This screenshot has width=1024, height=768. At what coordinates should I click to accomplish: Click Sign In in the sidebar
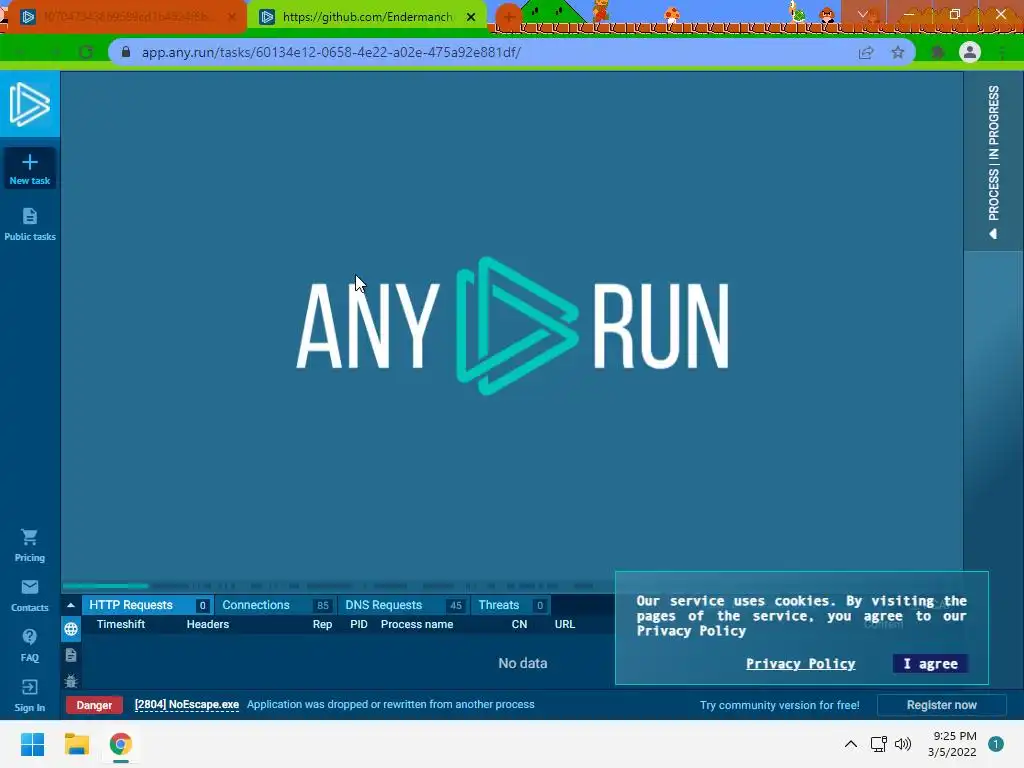point(30,696)
